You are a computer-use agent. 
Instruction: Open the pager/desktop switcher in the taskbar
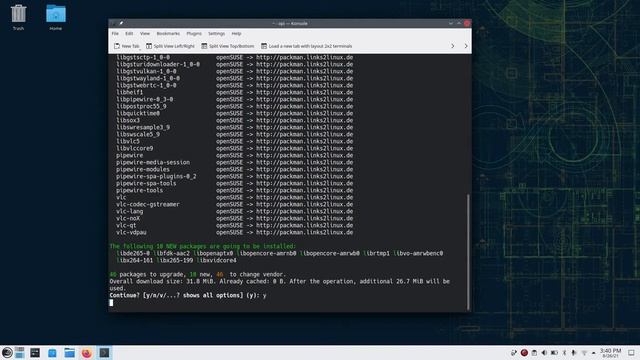point(20,353)
